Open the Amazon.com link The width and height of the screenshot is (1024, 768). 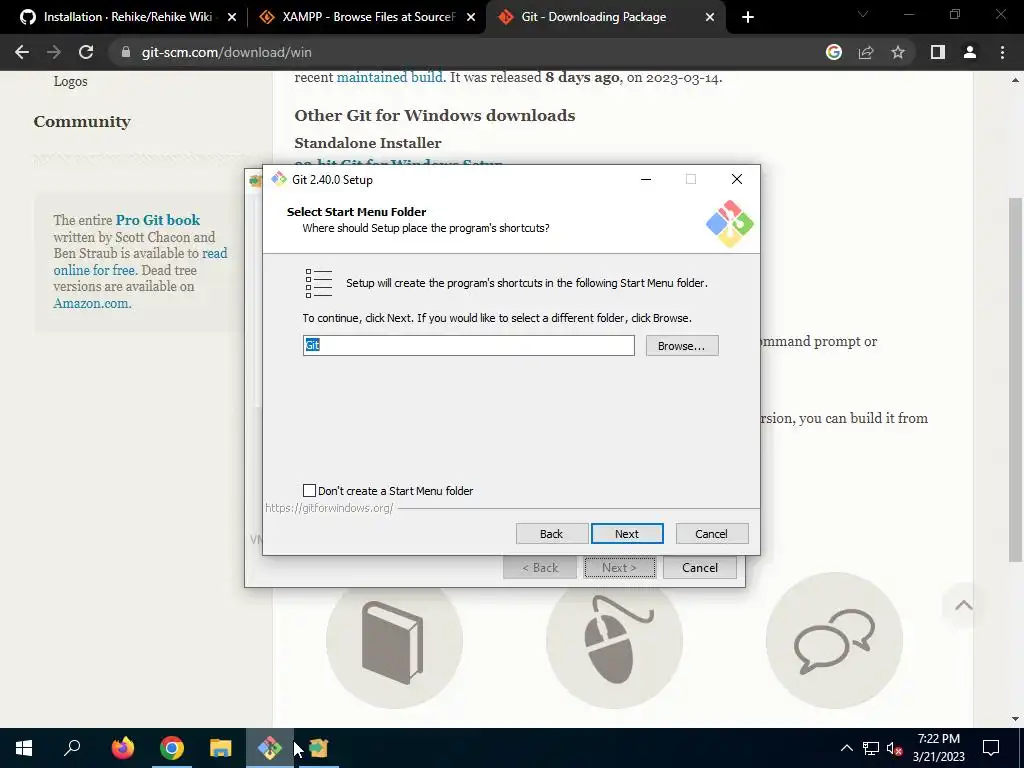[92, 303]
